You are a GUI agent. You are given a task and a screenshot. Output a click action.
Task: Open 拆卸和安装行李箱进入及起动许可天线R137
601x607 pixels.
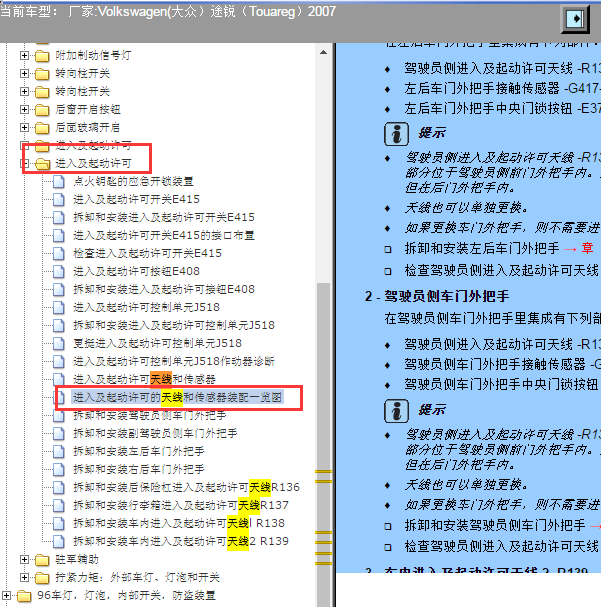(x=181, y=505)
